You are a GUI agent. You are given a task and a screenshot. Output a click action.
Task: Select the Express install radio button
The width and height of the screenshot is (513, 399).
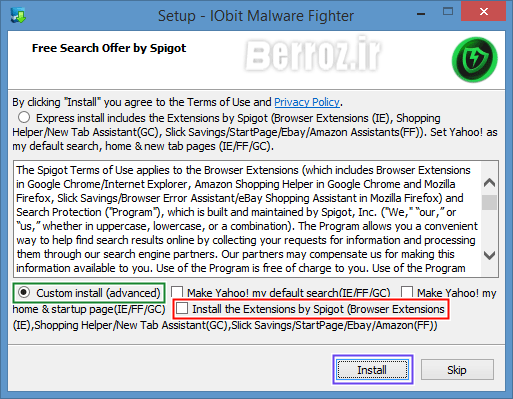(x=24, y=117)
